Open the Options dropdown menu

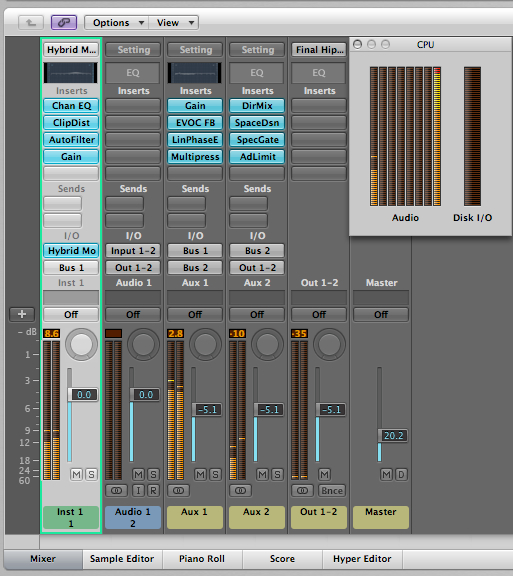[x=117, y=22]
